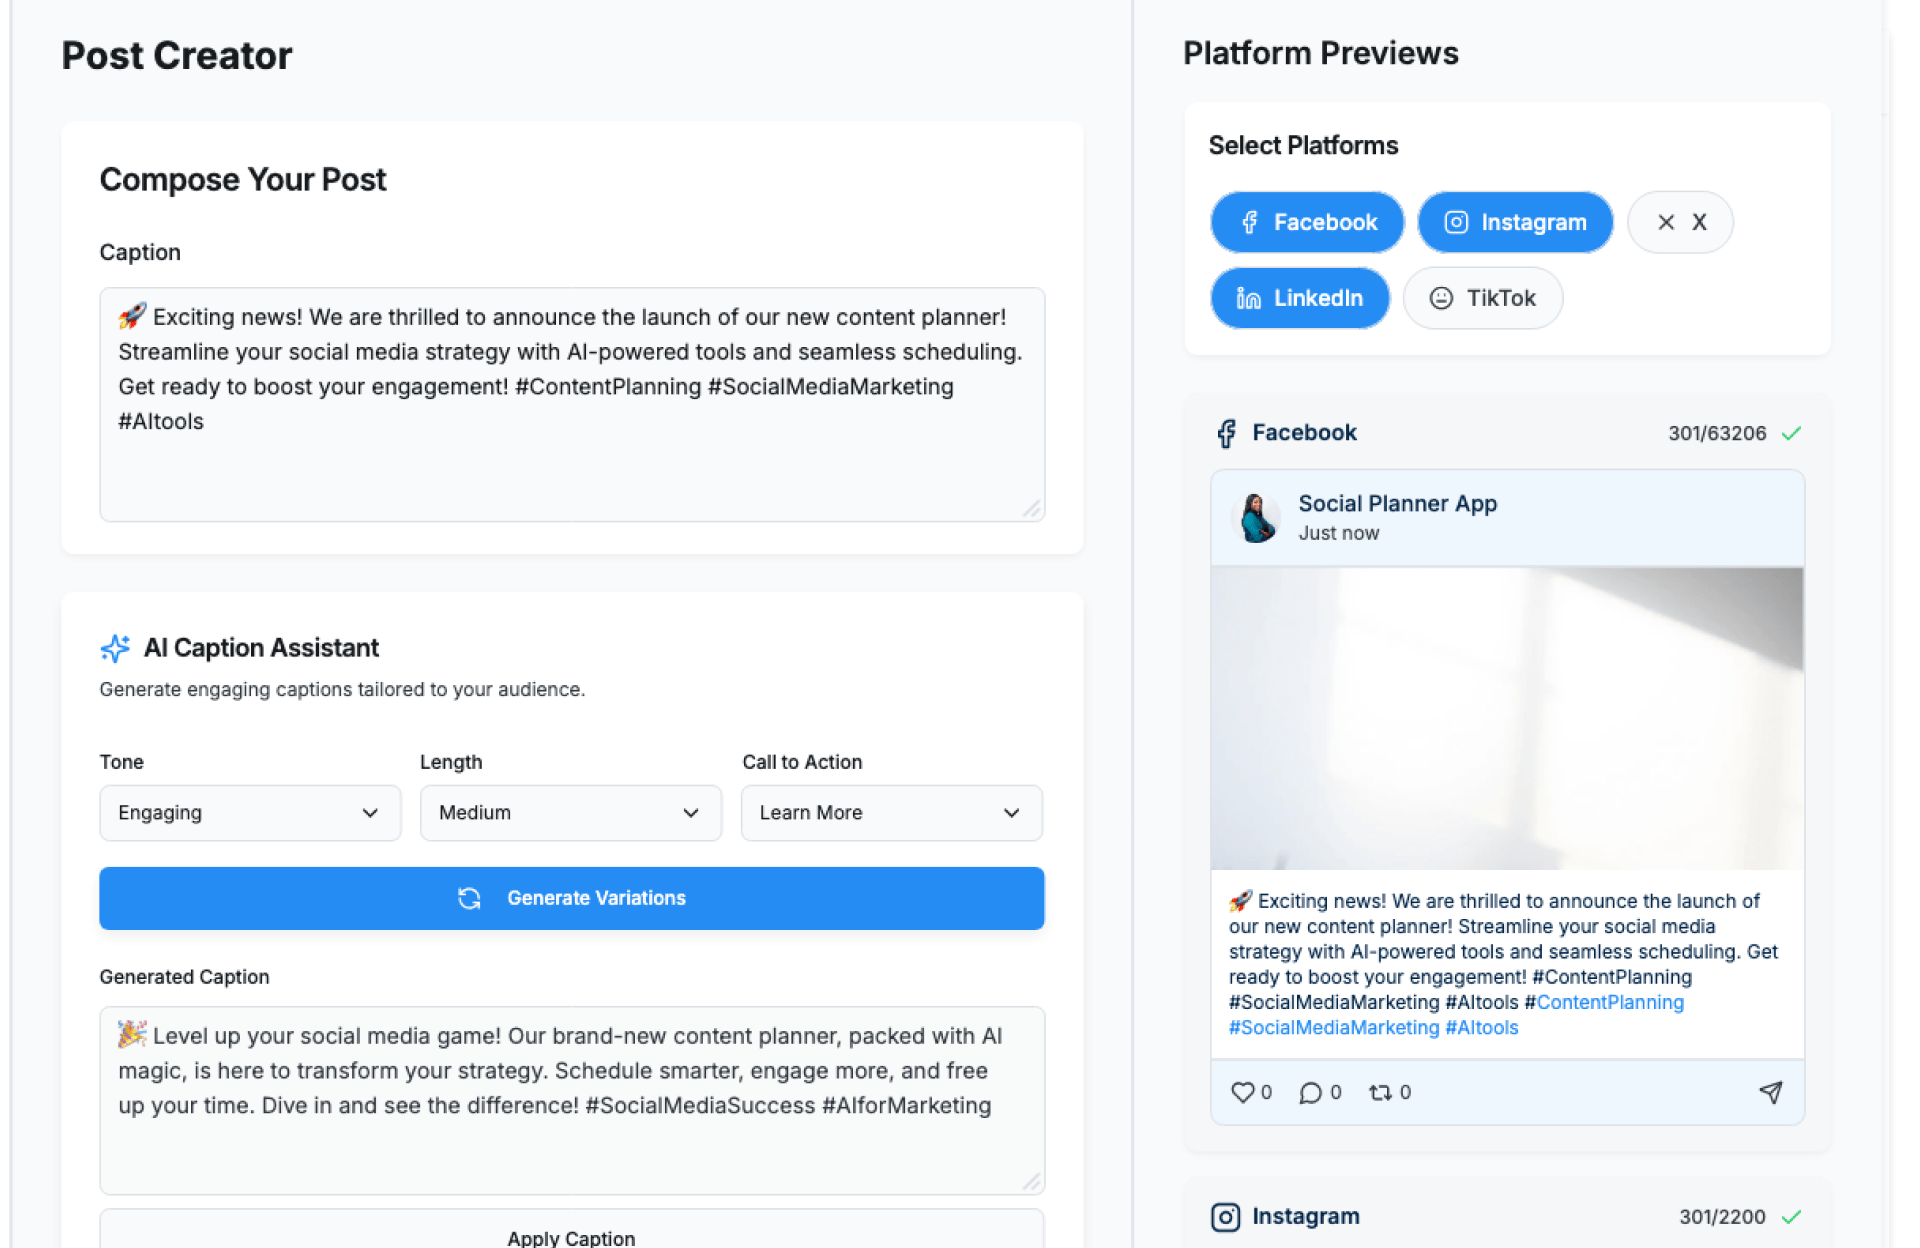
Task: Click the repost arrows icon in preview
Action: coord(1380,1092)
